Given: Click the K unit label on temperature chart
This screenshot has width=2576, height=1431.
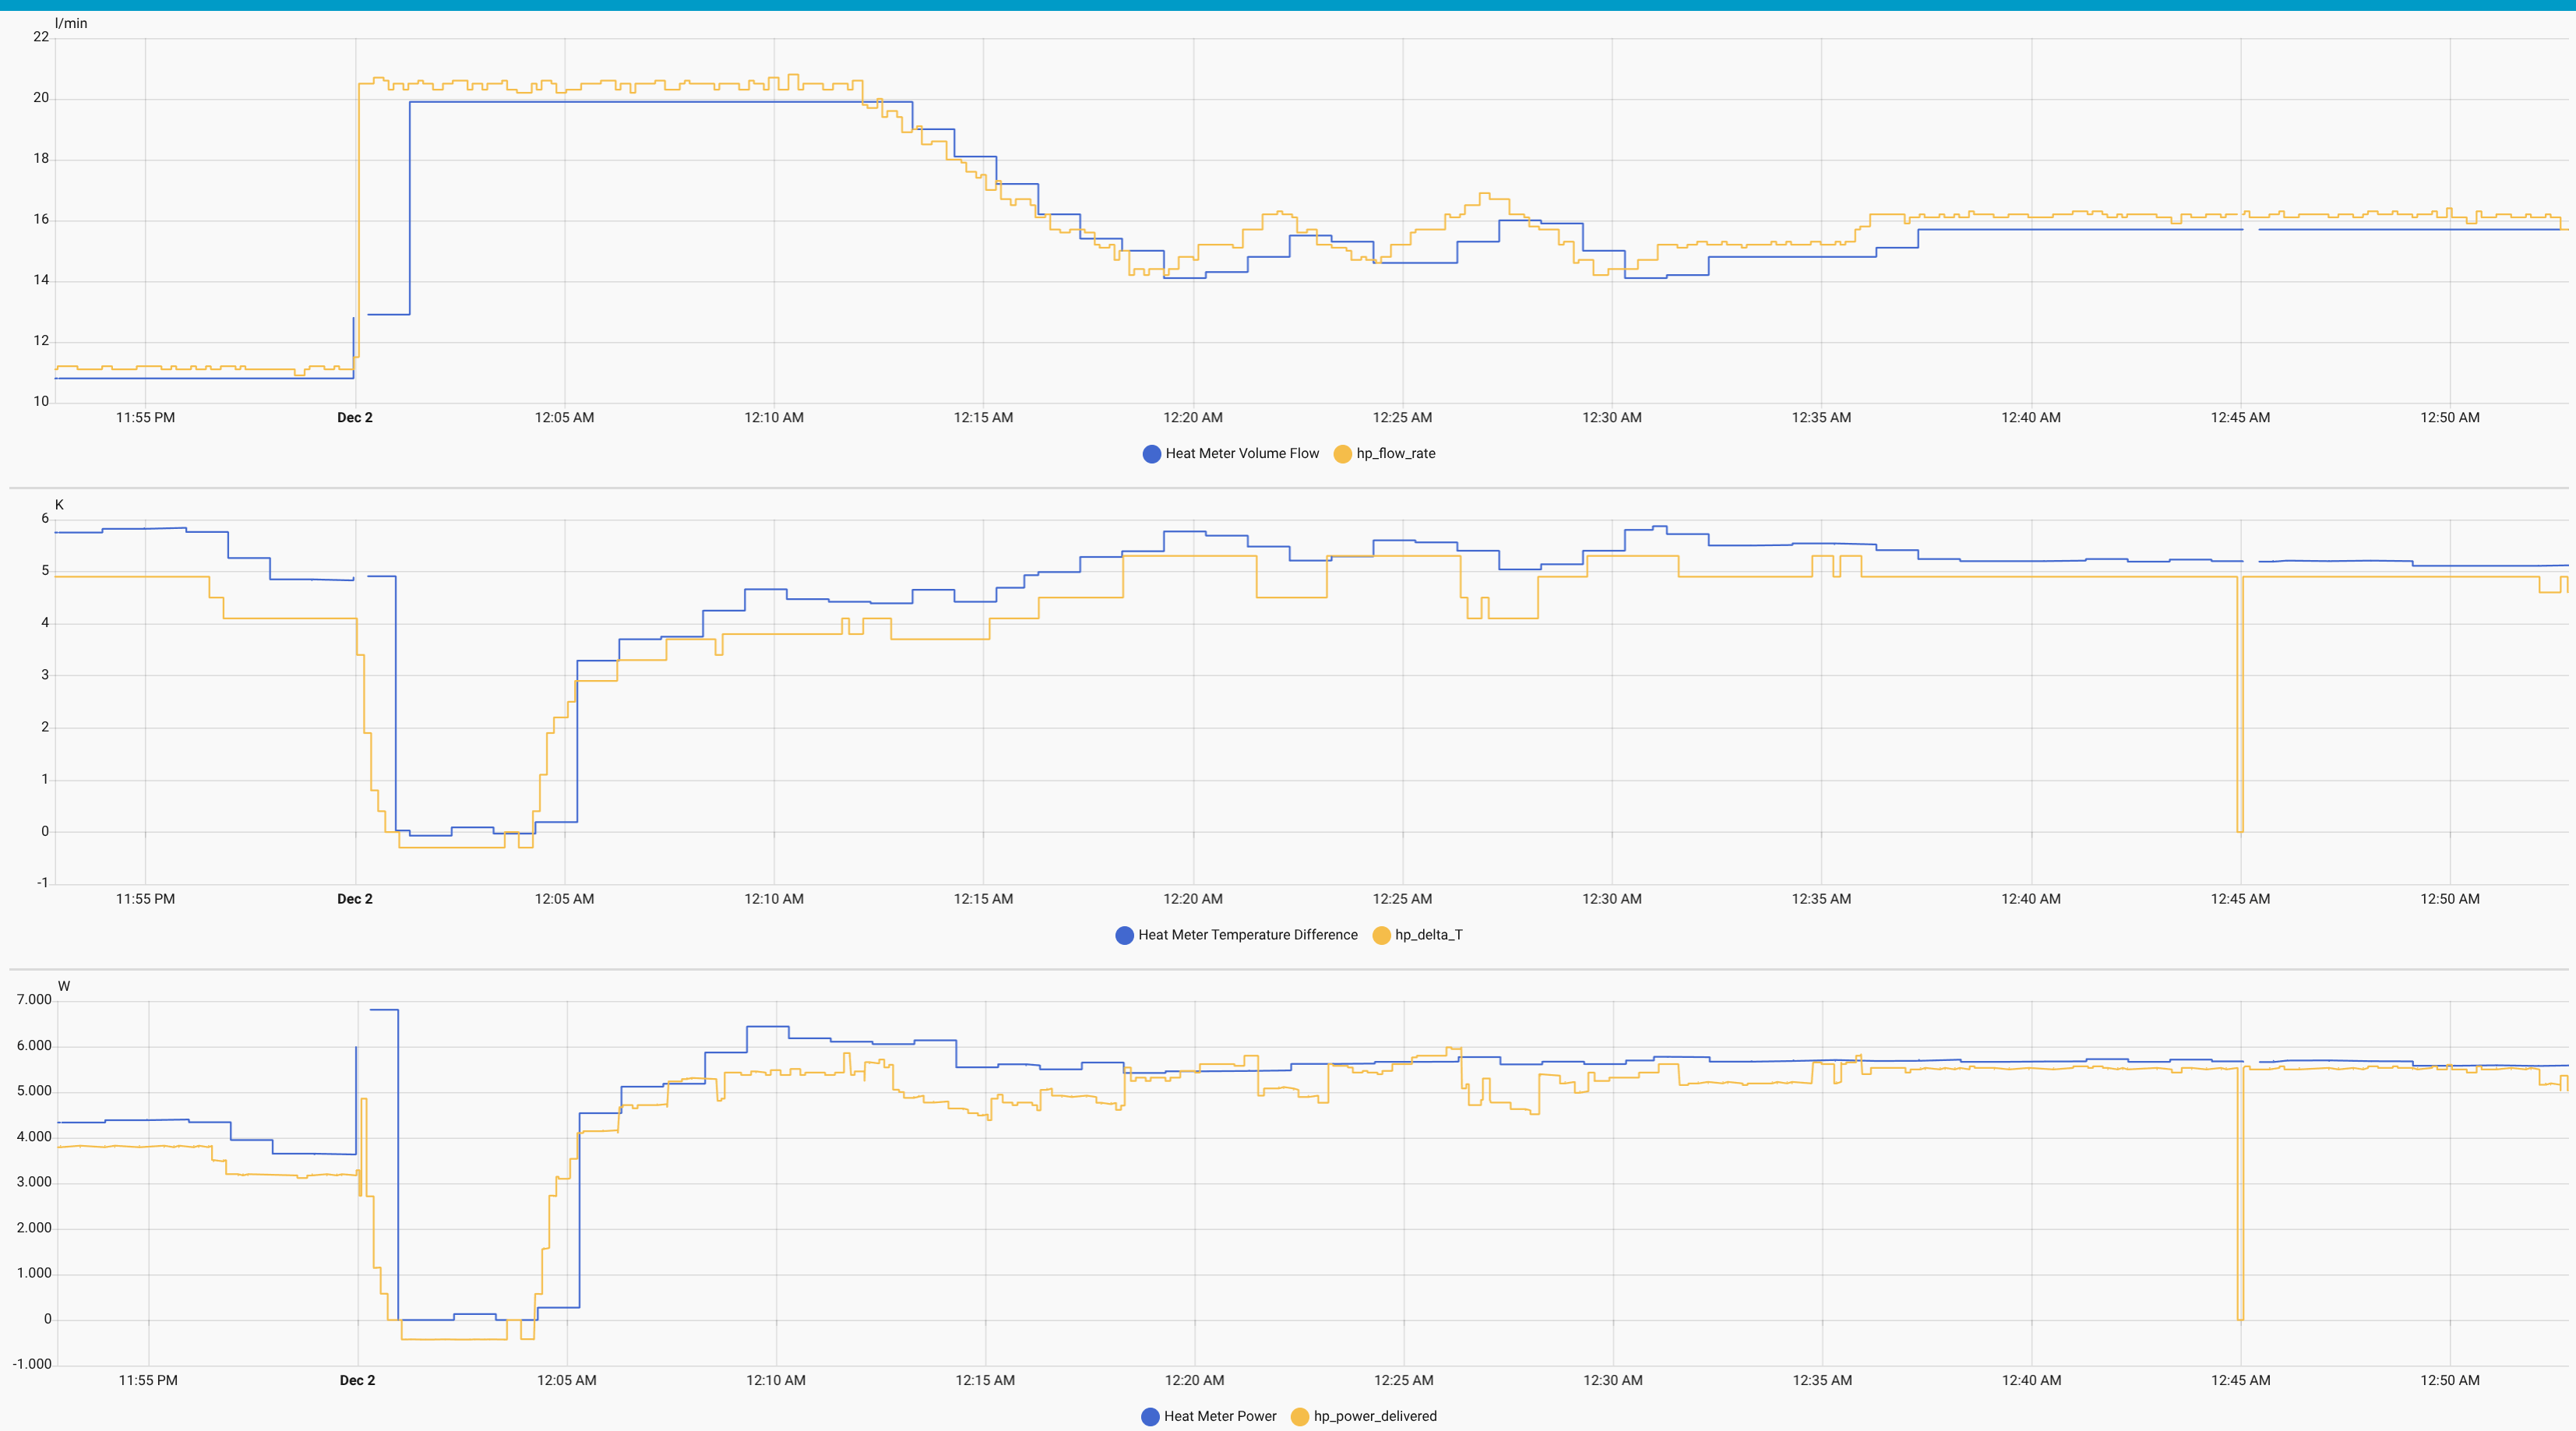Looking at the screenshot, I should [59, 505].
